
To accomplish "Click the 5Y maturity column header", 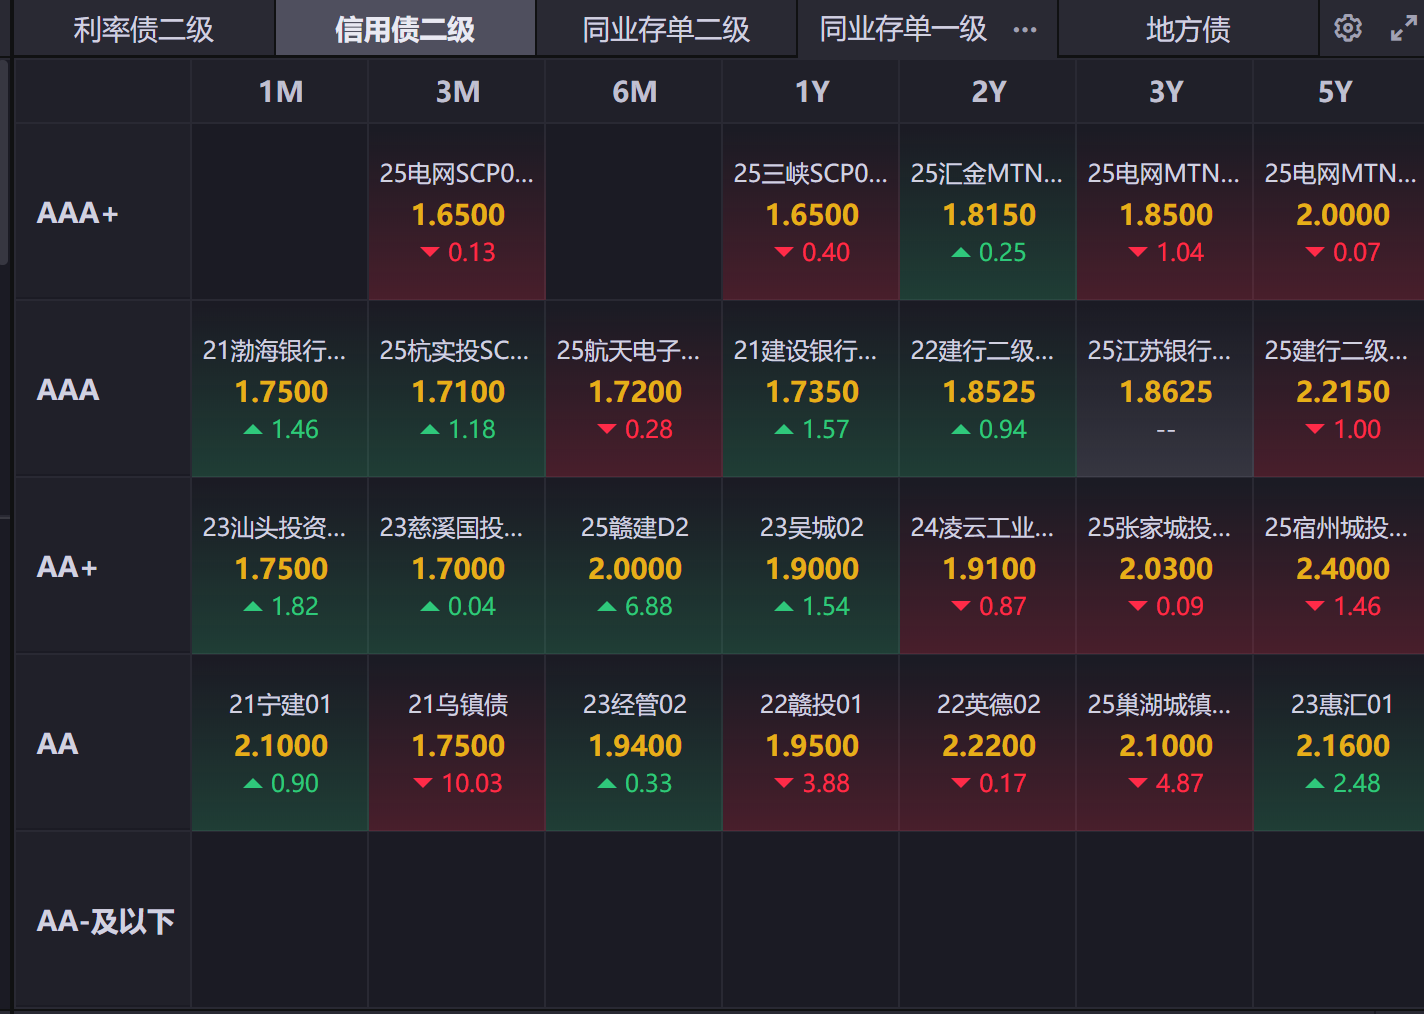I will 1335,92.
